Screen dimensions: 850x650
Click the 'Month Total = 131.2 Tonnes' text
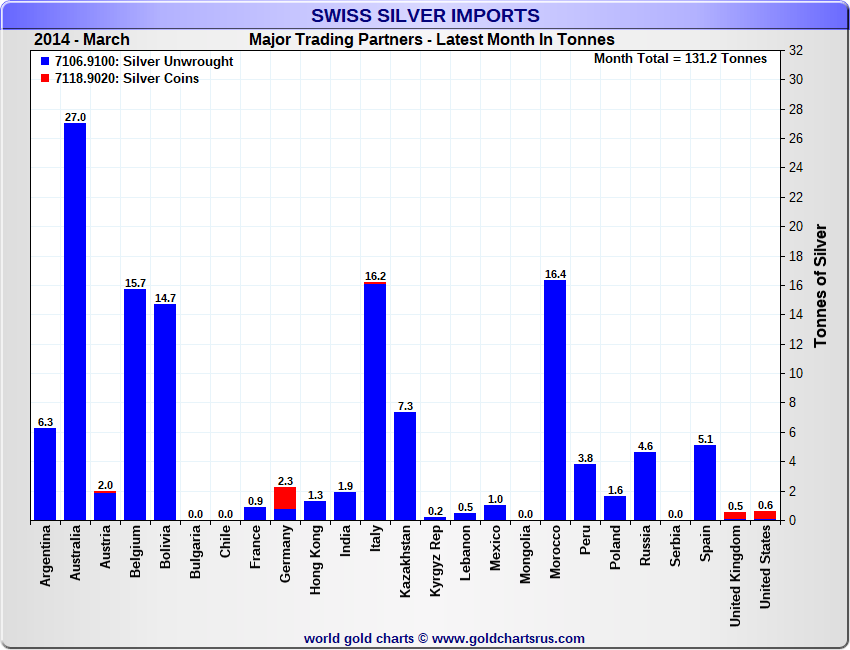pos(680,59)
